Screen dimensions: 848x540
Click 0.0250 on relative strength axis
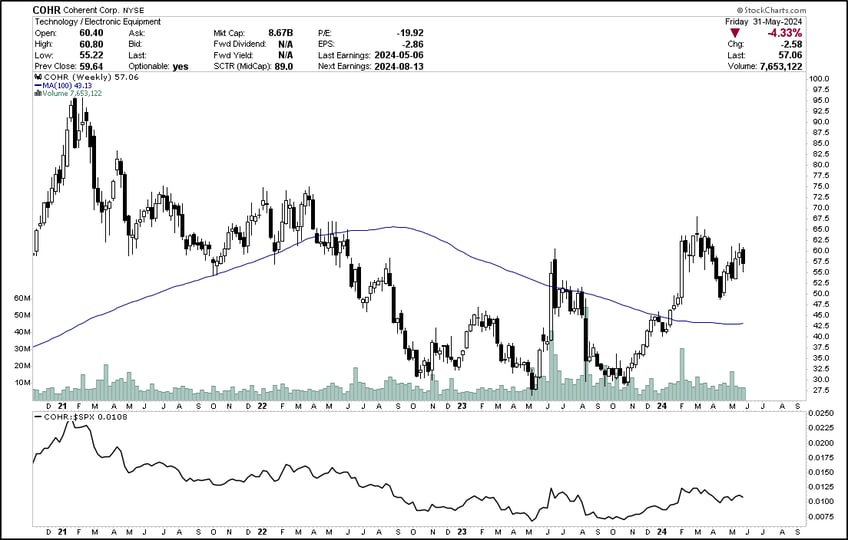click(x=821, y=413)
